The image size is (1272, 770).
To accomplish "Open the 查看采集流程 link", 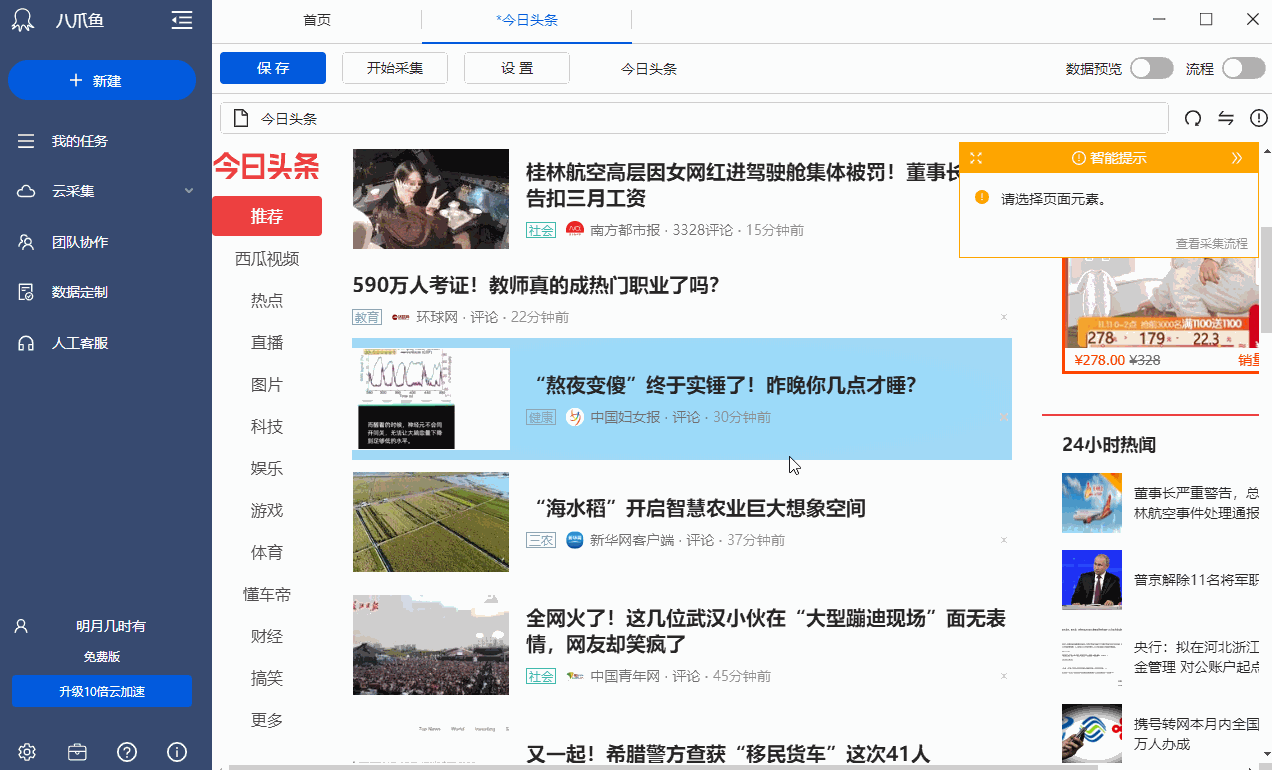I will click(x=1212, y=243).
